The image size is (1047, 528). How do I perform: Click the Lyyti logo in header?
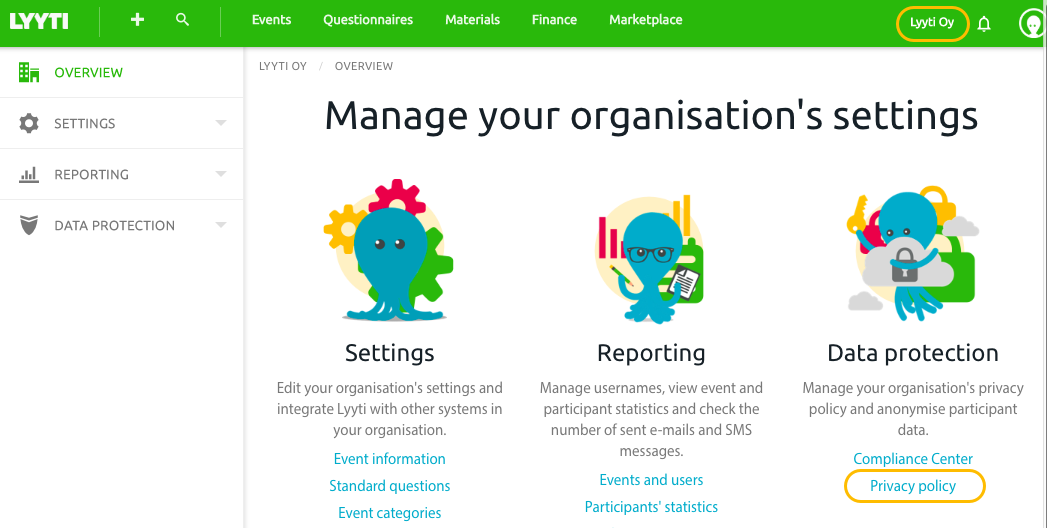[39, 20]
